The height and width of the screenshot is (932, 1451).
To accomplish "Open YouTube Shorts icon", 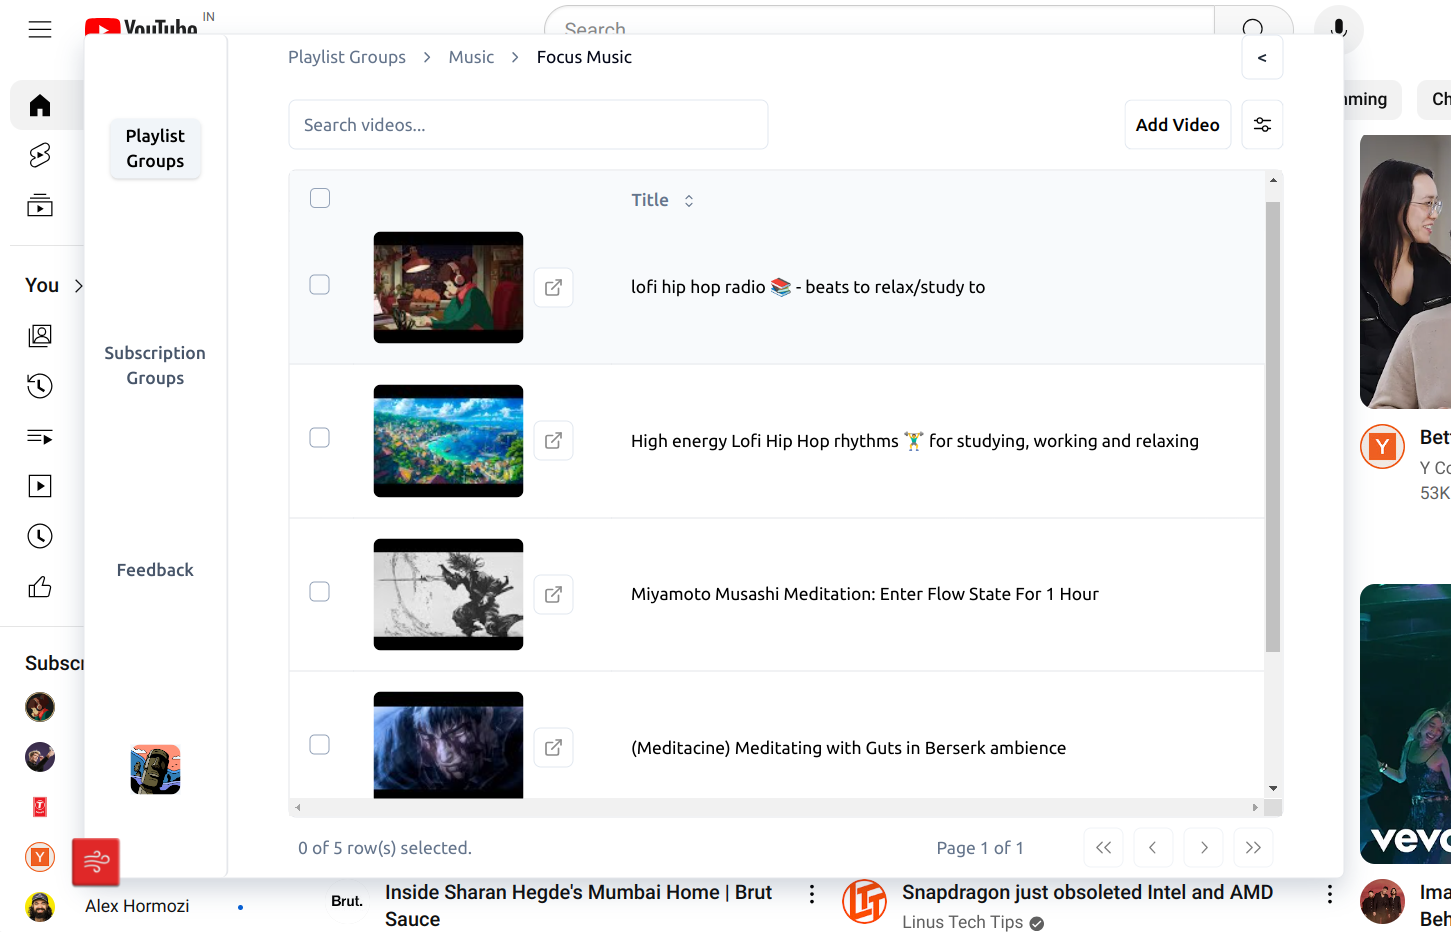I will [x=40, y=155].
